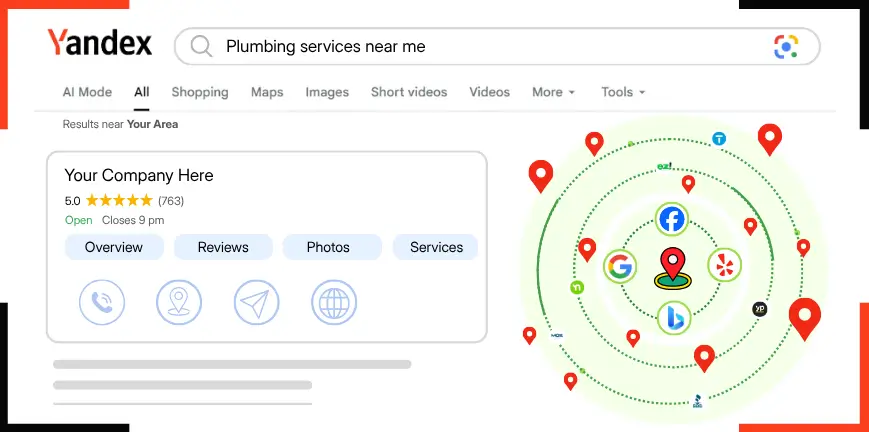The height and width of the screenshot is (432, 869).
Task: Click the Photos button
Action: tap(332, 247)
